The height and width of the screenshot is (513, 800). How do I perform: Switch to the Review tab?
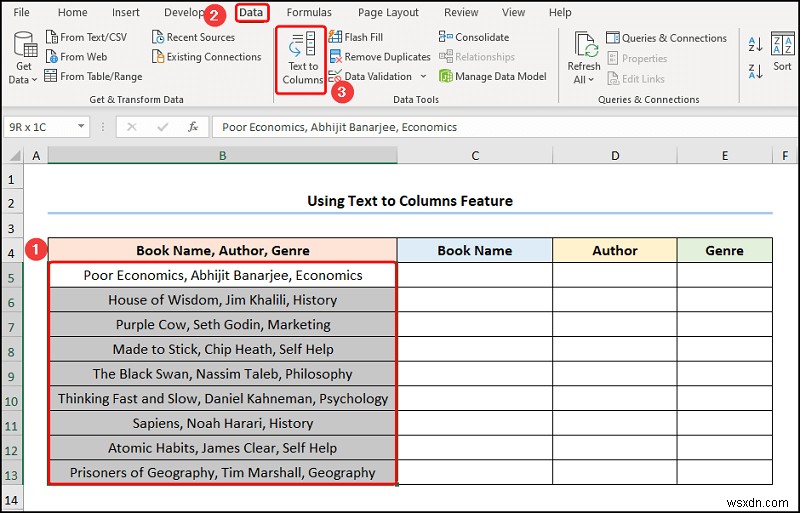coord(461,12)
